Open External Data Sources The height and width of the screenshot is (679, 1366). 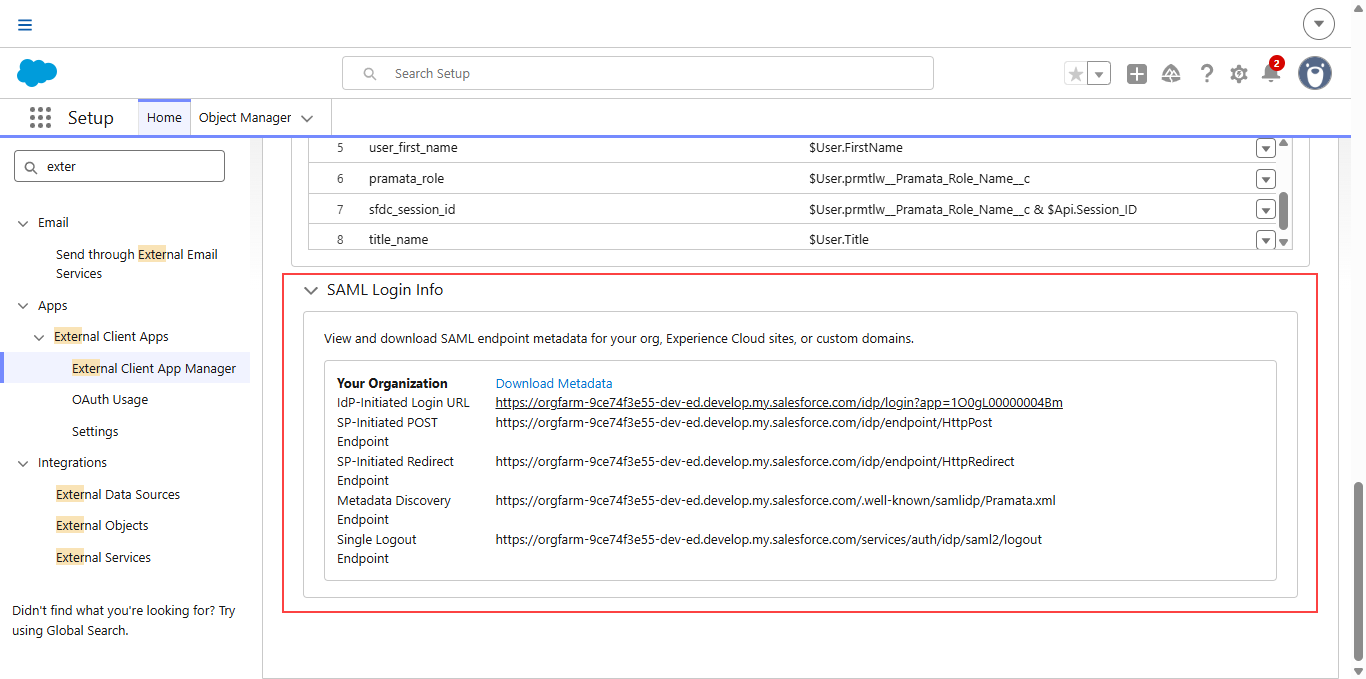click(118, 495)
